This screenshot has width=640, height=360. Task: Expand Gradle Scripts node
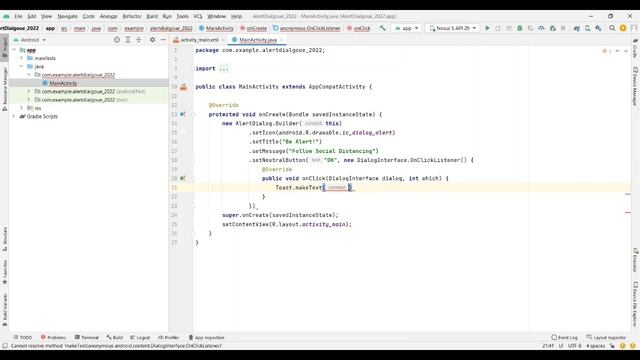(x=14, y=116)
